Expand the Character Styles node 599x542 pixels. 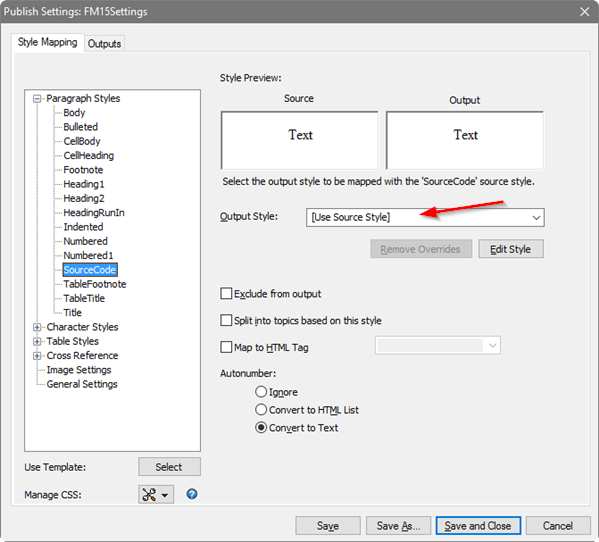tap(37, 327)
